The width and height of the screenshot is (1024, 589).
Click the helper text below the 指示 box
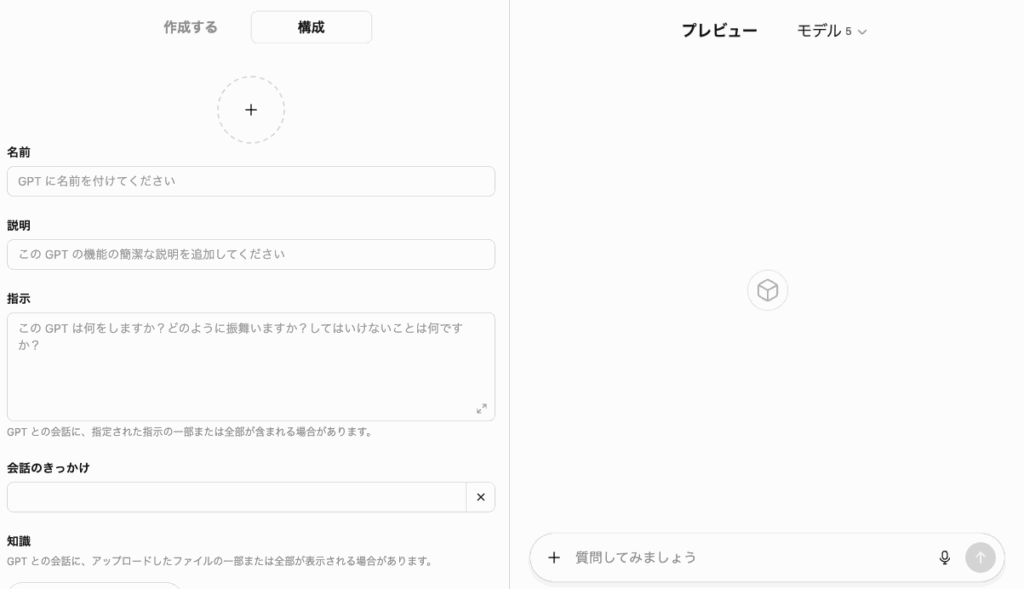pyautogui.click(x=190, y=432)
